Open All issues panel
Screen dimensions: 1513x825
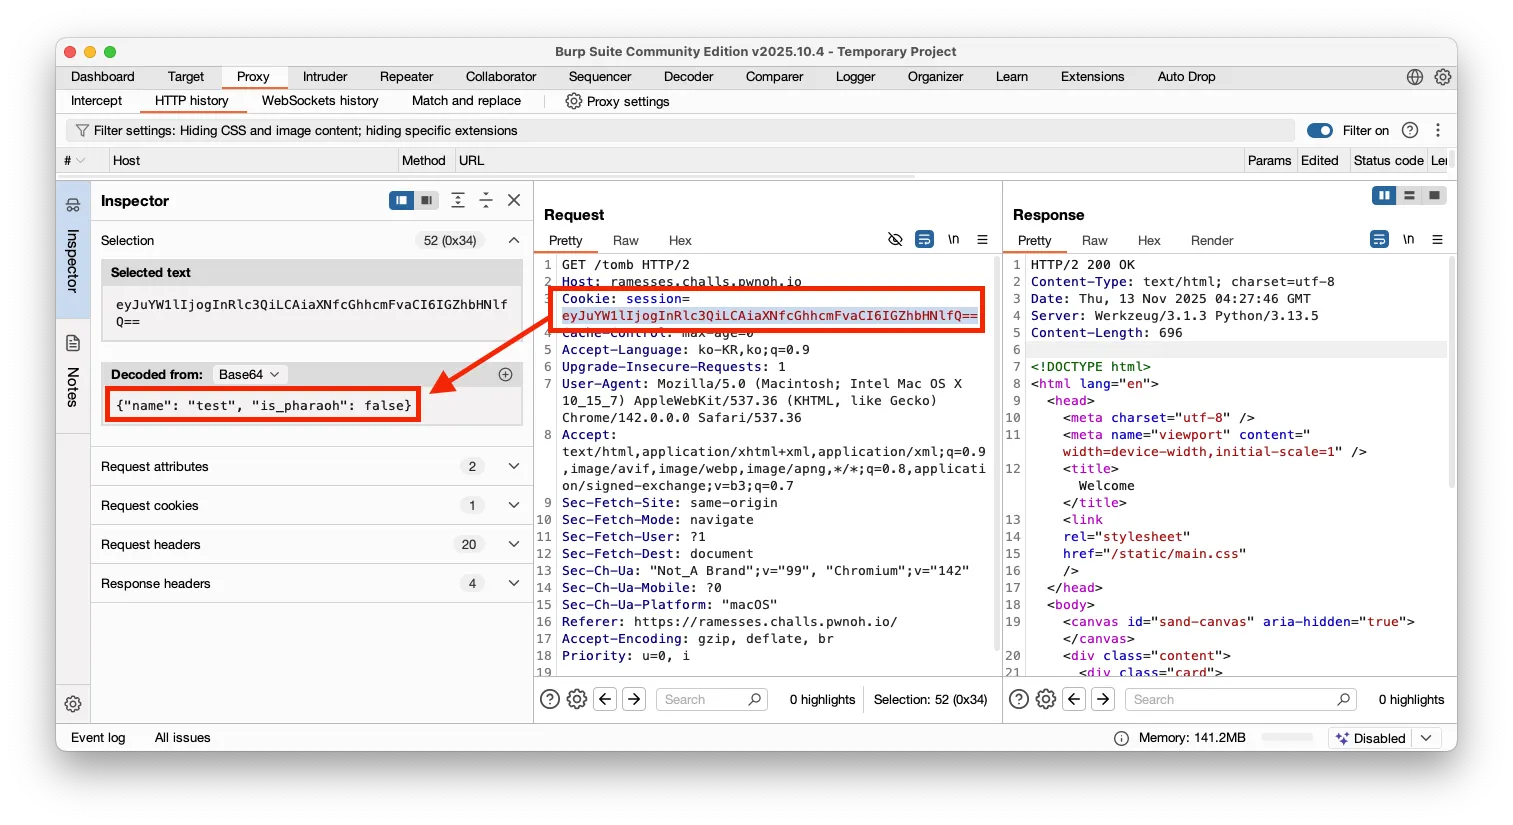(183, 738)
